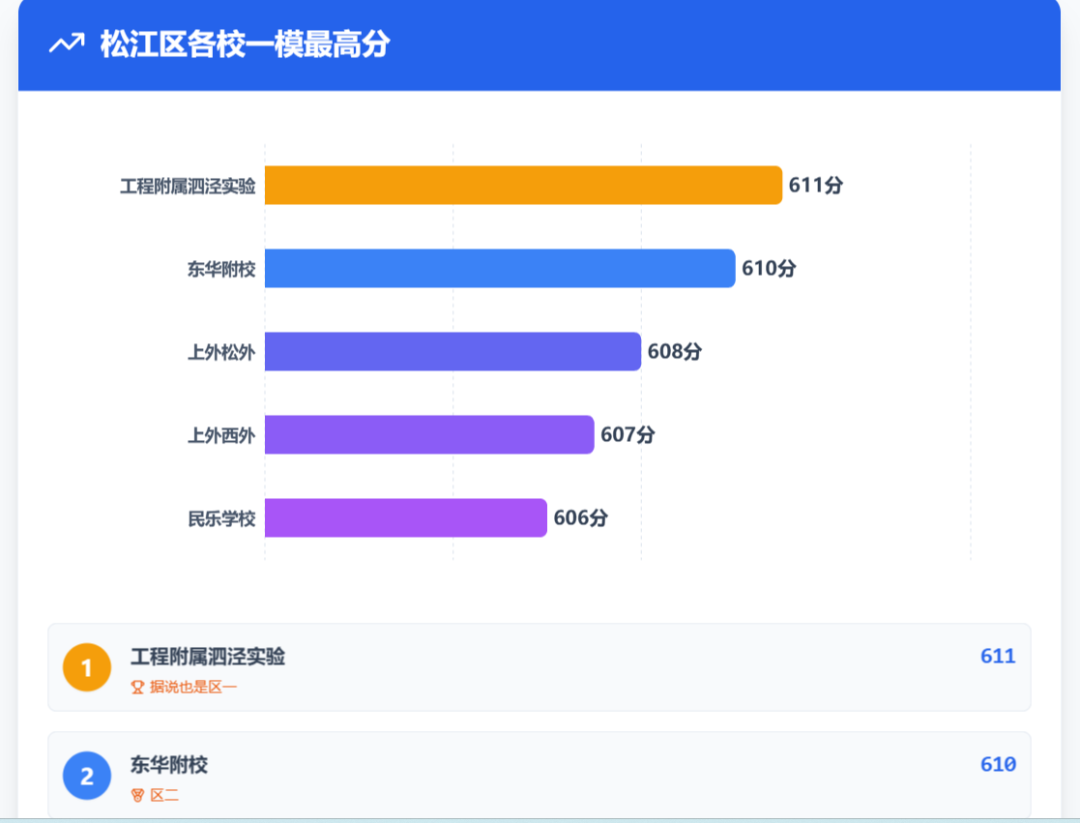Viewport: 1080px width, 823px height.
Task: Click the 610分 value label on chart
Action: tap(768, 268)
